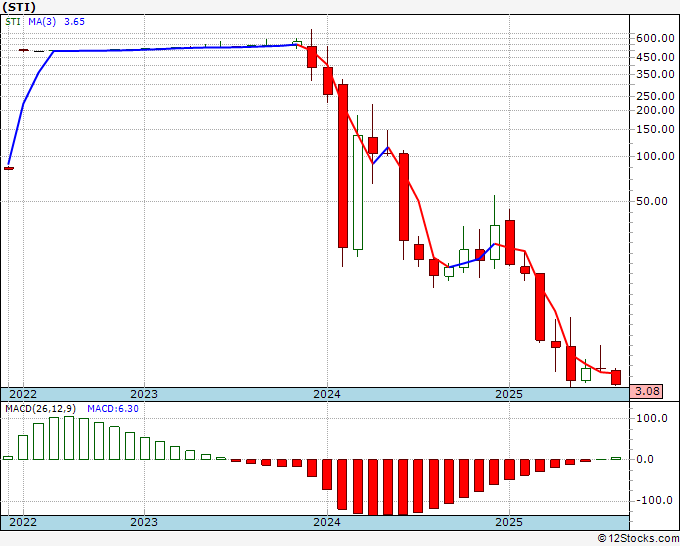
Task: Click the tall green hollow candle in 2024
Action: pos(358,193)
